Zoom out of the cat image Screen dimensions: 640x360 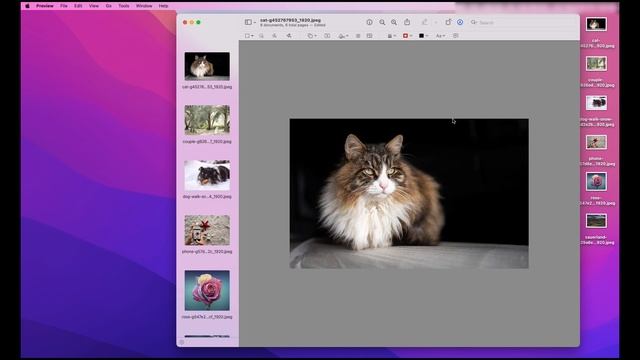point(382,22)
